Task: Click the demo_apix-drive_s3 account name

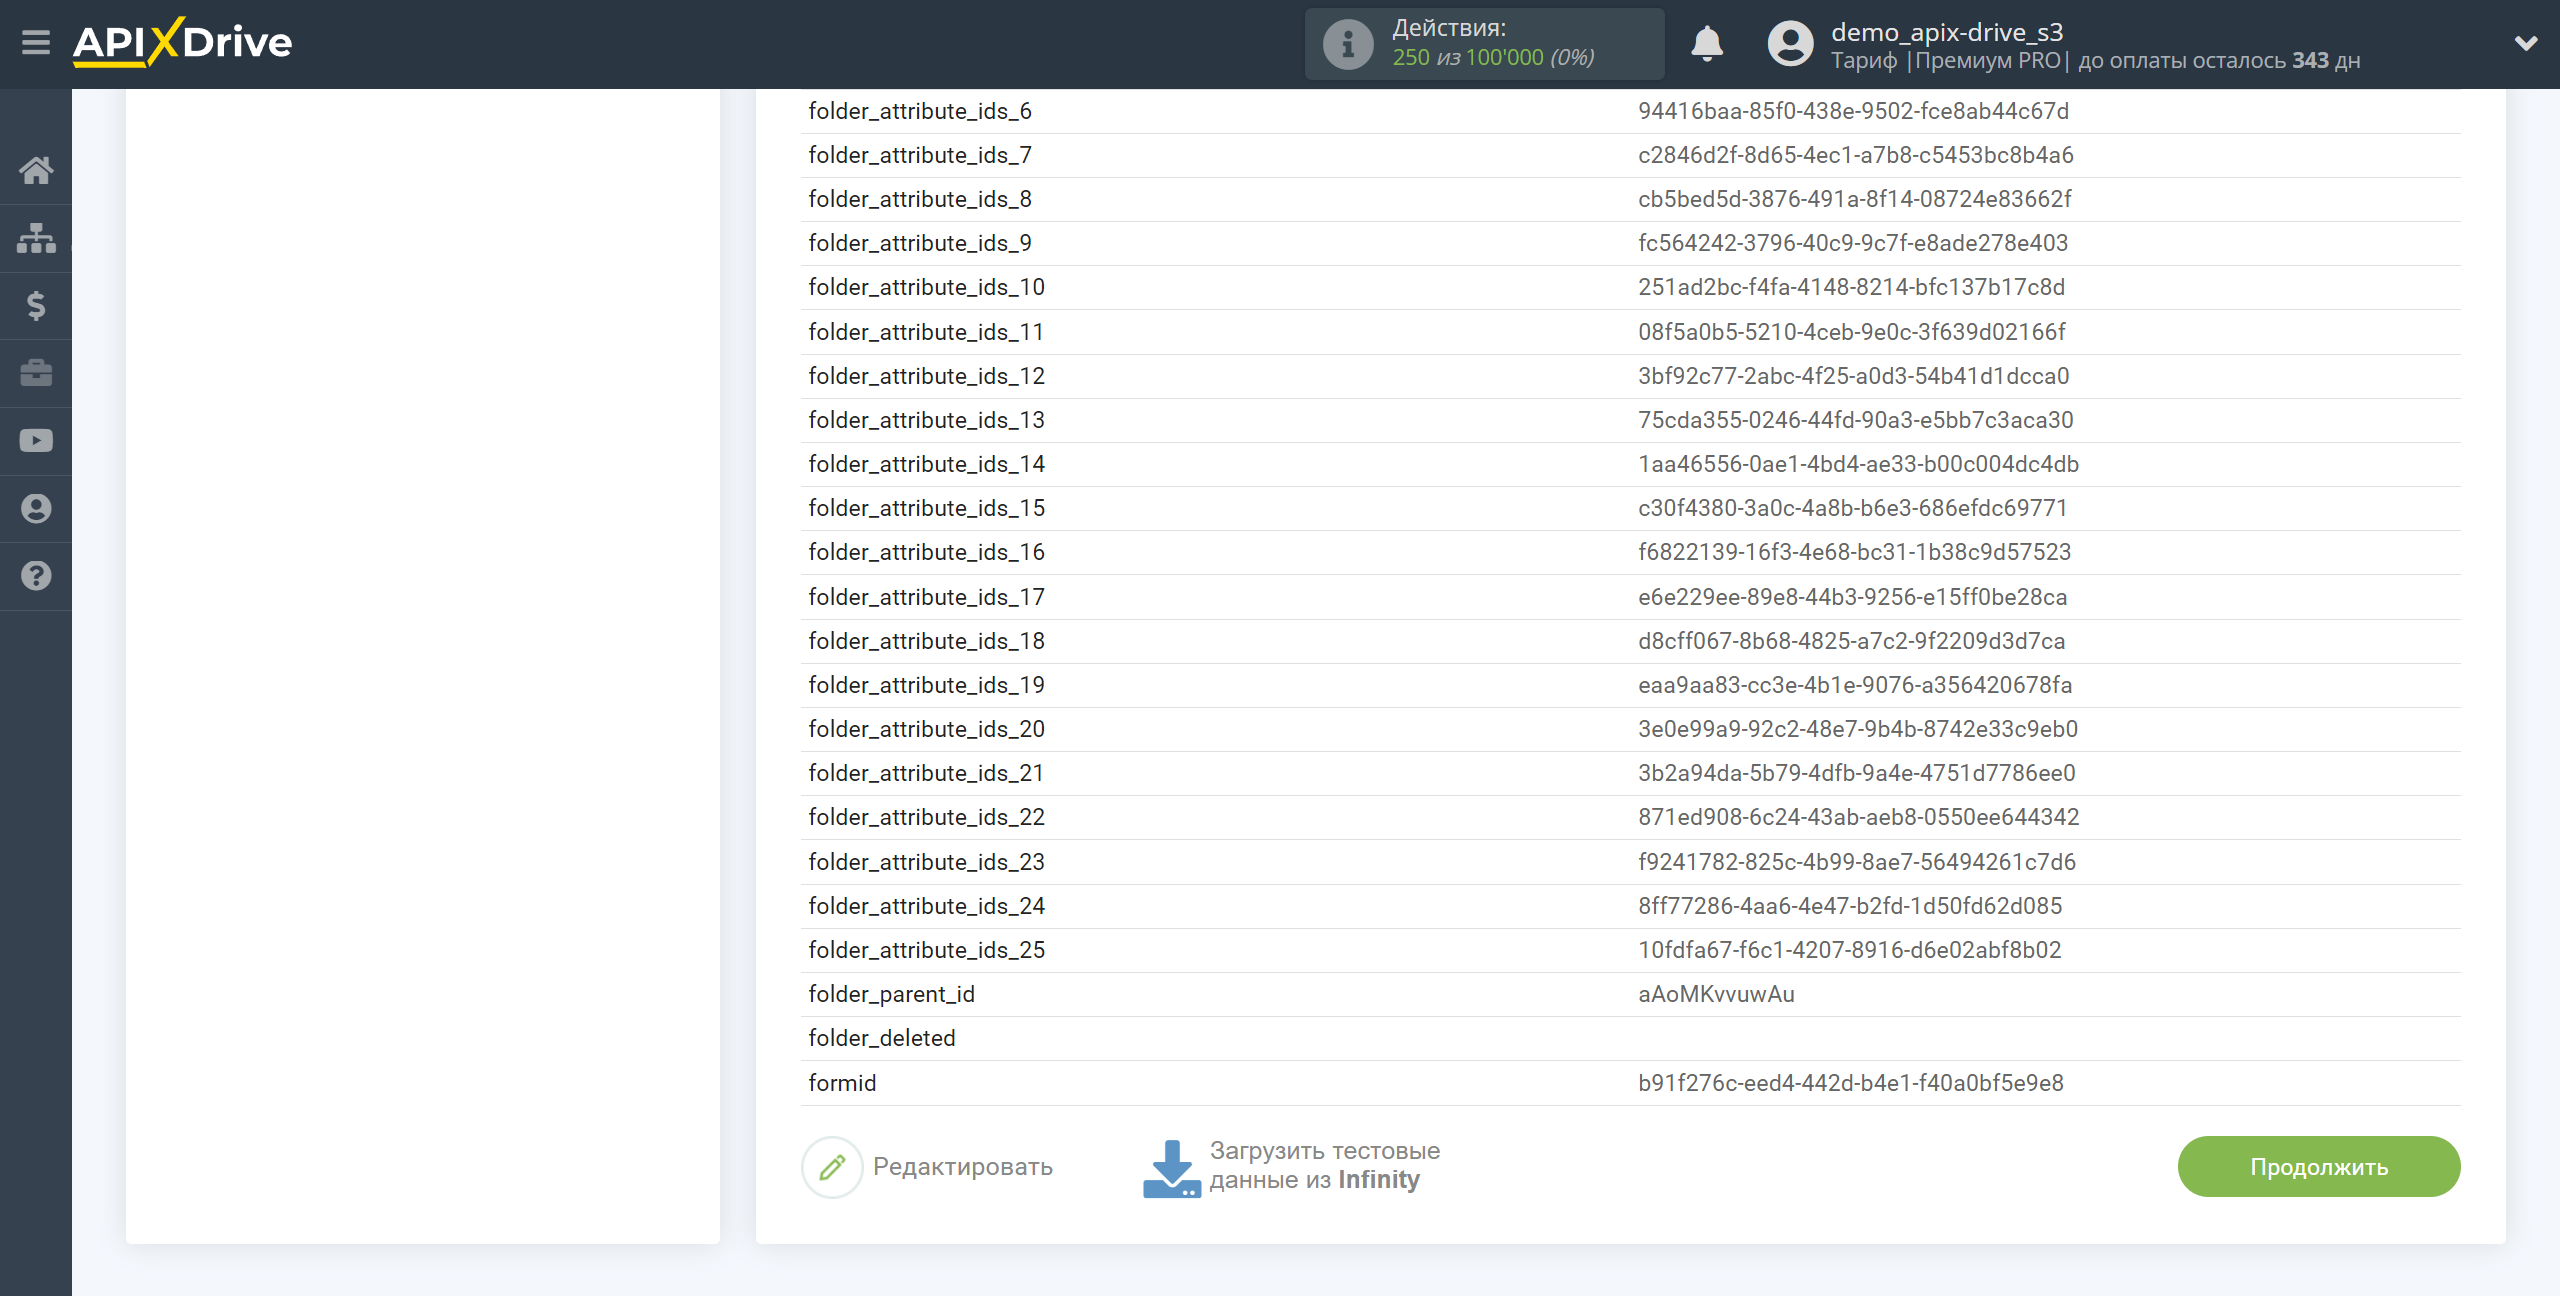Action: (x=1947, y=32)
